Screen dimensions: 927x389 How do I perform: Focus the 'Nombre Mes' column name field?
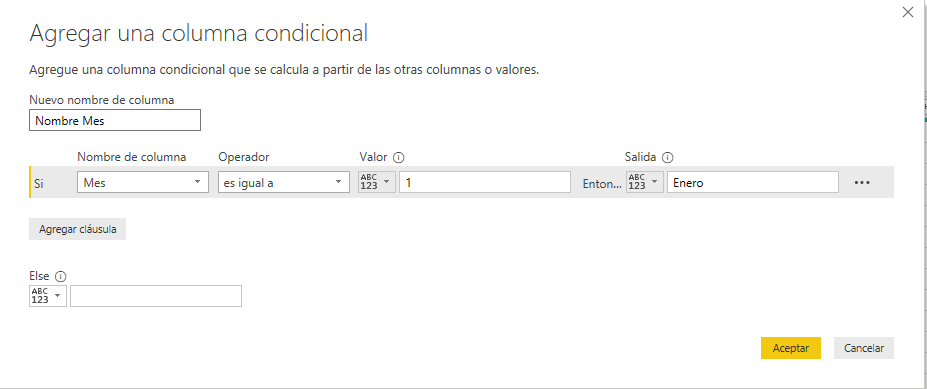[x=115, y=120]
